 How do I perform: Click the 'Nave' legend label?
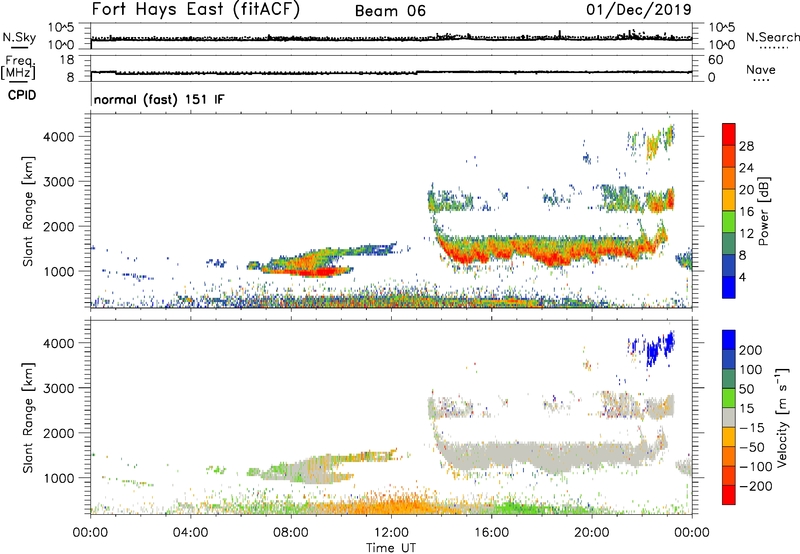pos(761,69)
